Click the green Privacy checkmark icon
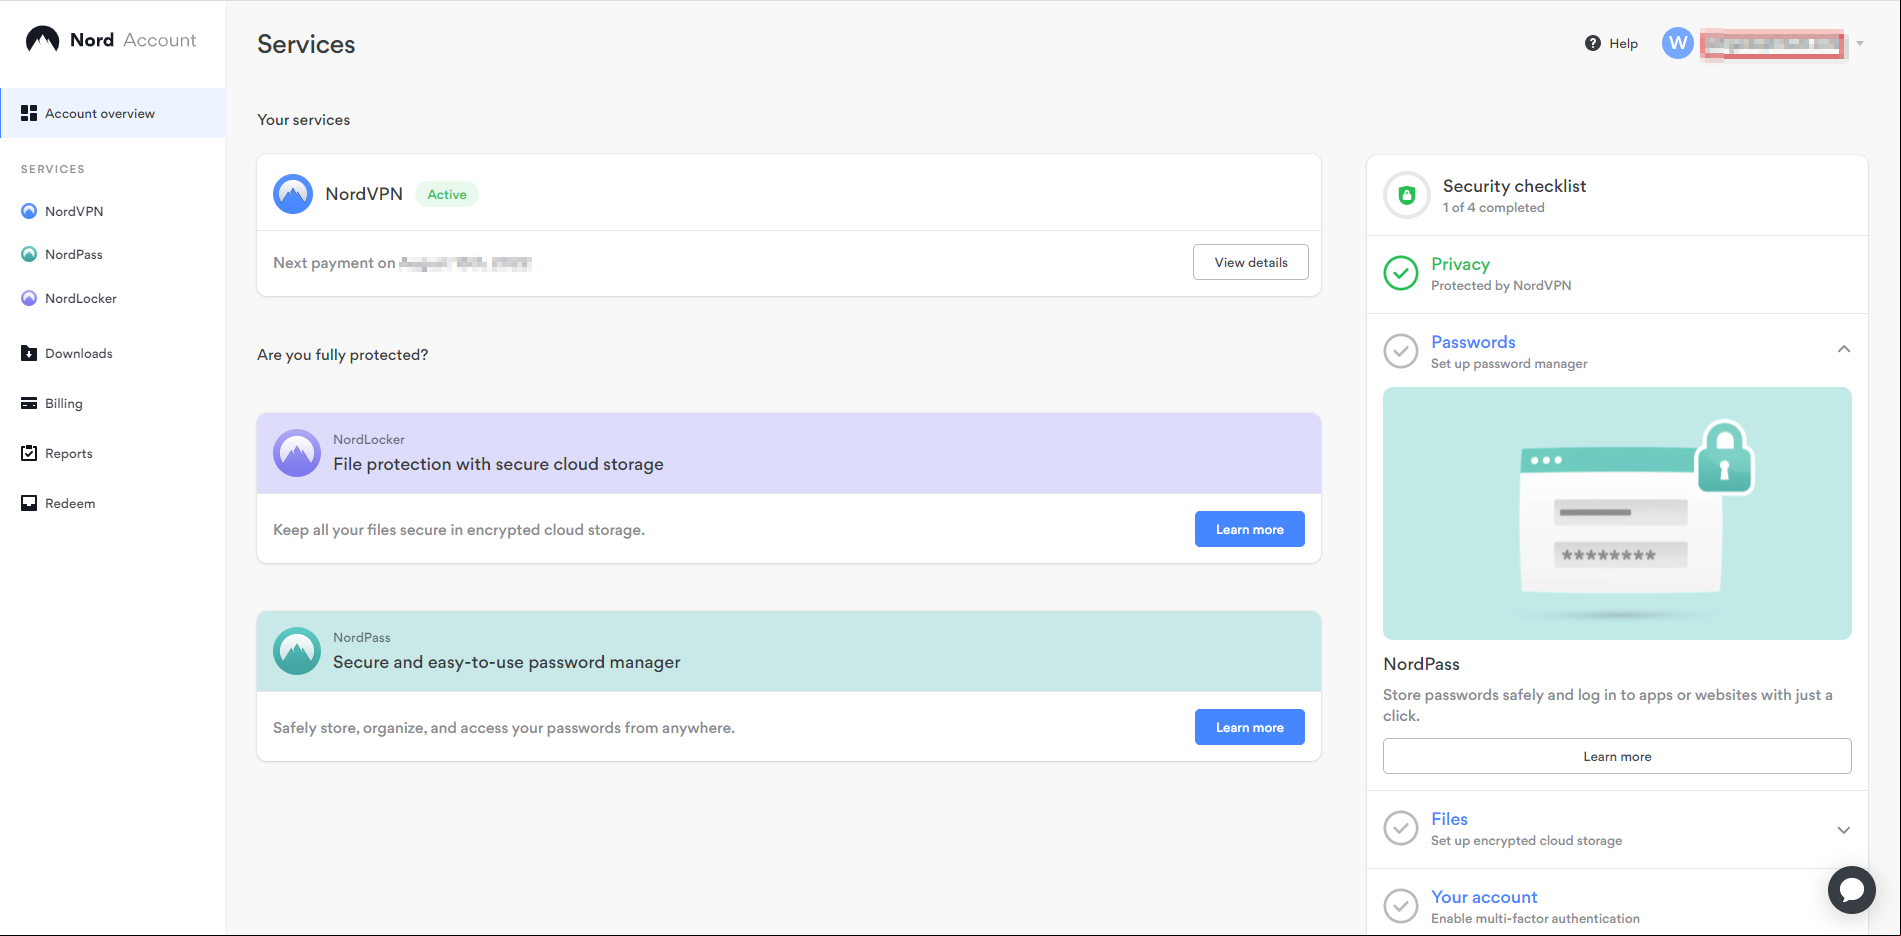Viewport: 1901px width, 936px height. [1401, 273]
